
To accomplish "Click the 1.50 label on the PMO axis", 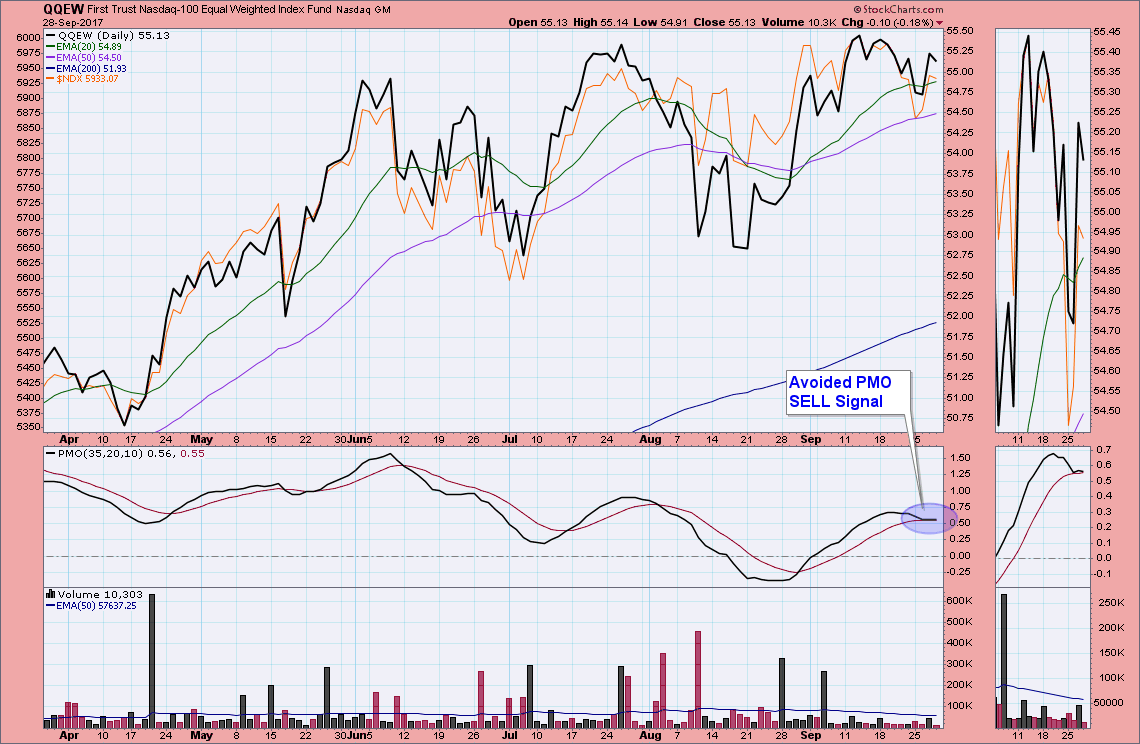I will (x=960, y=457).
